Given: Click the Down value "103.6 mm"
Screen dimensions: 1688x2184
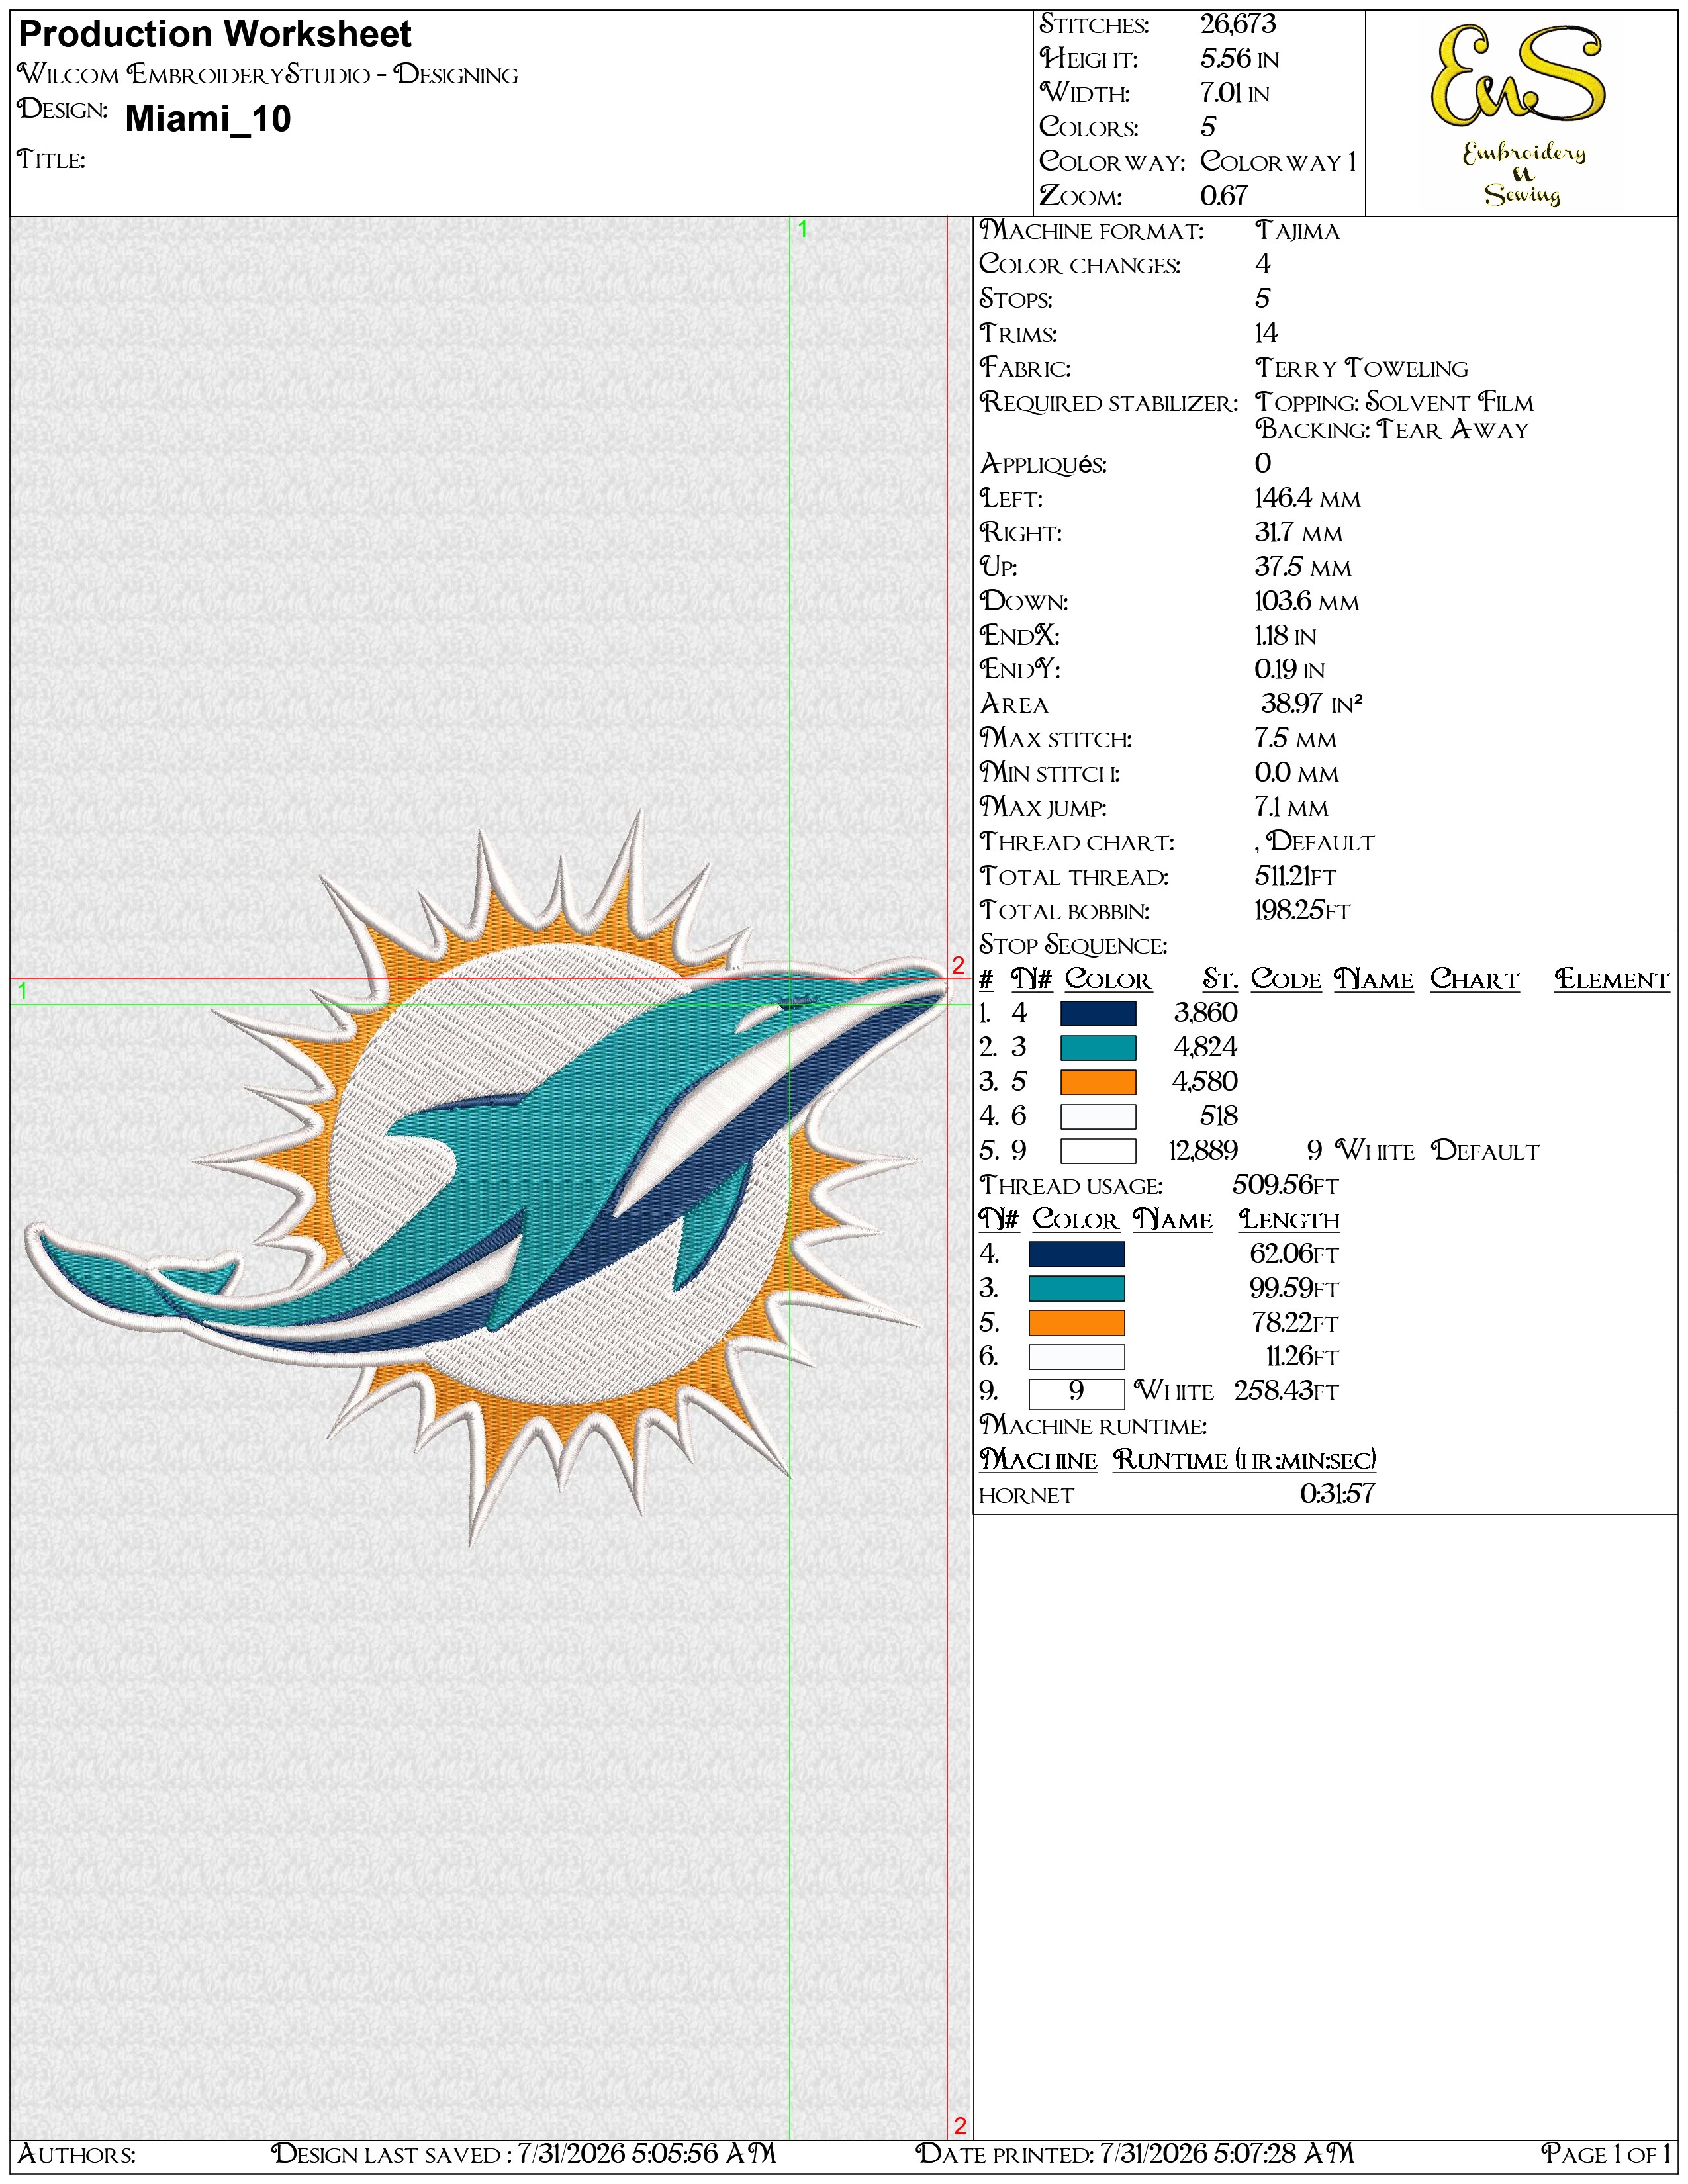Looking at the screenshot, I should [1307, 601].
